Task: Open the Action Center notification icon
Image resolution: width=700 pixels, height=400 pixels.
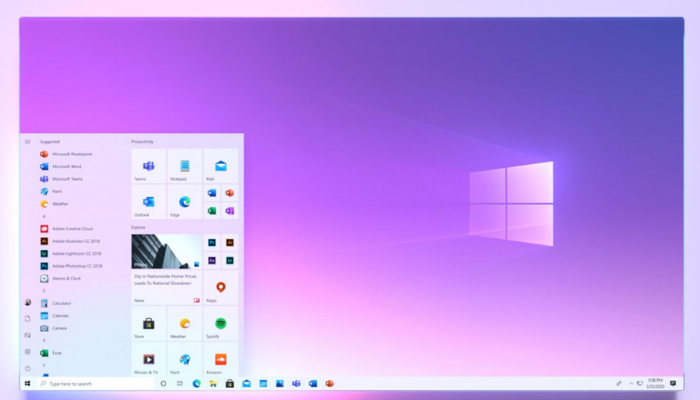Action: (x=673, y=383)
